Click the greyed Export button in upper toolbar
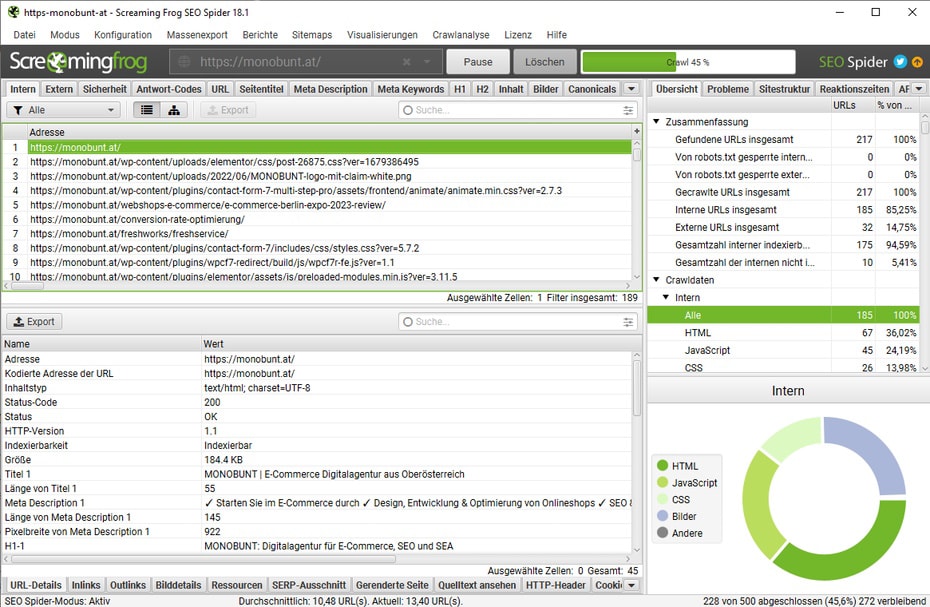Image resolution: width=930 pixels, height=607 pixels. (228, 110)
